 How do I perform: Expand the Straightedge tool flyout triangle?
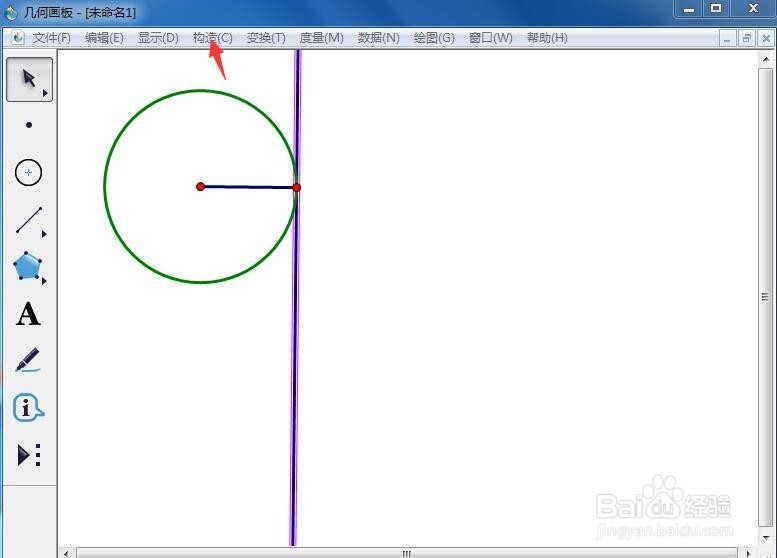[44, 234]
